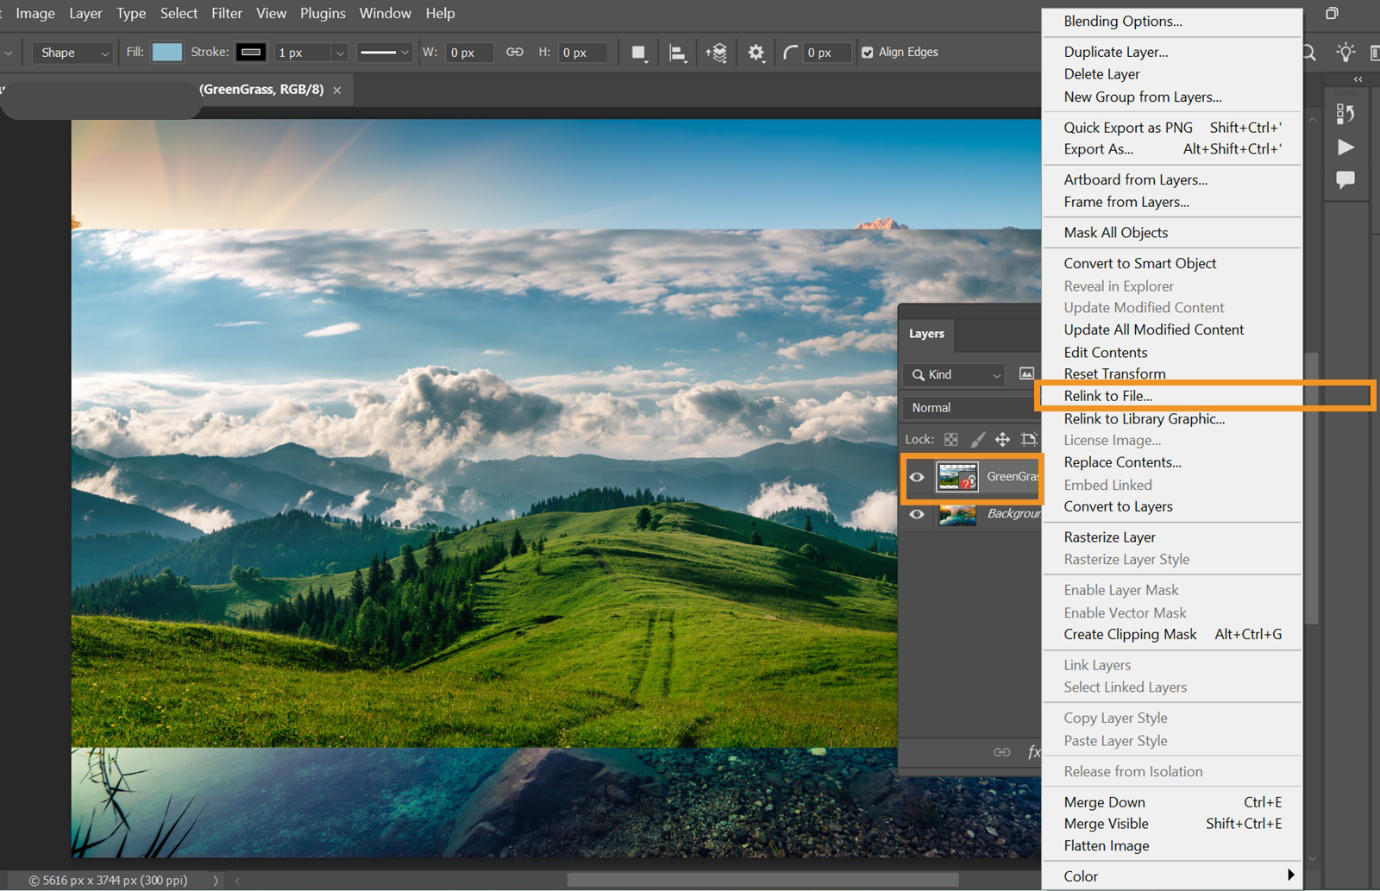Image resolution: width=1380 pixels, height=891 pixels.
Task: Open the shape settings gear icon
Action: click(755, 52)
